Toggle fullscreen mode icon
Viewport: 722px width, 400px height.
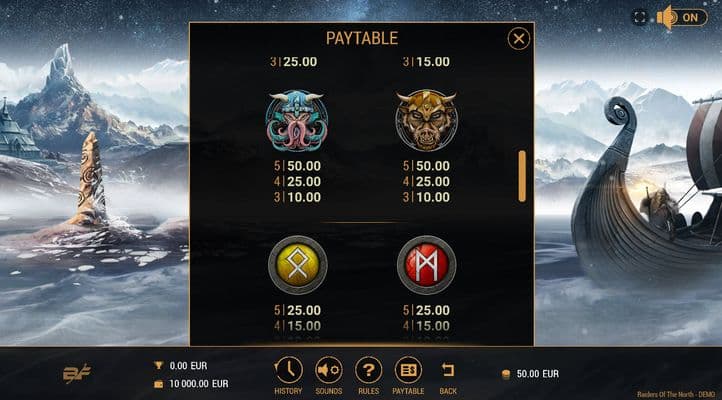tap(640, 17)
